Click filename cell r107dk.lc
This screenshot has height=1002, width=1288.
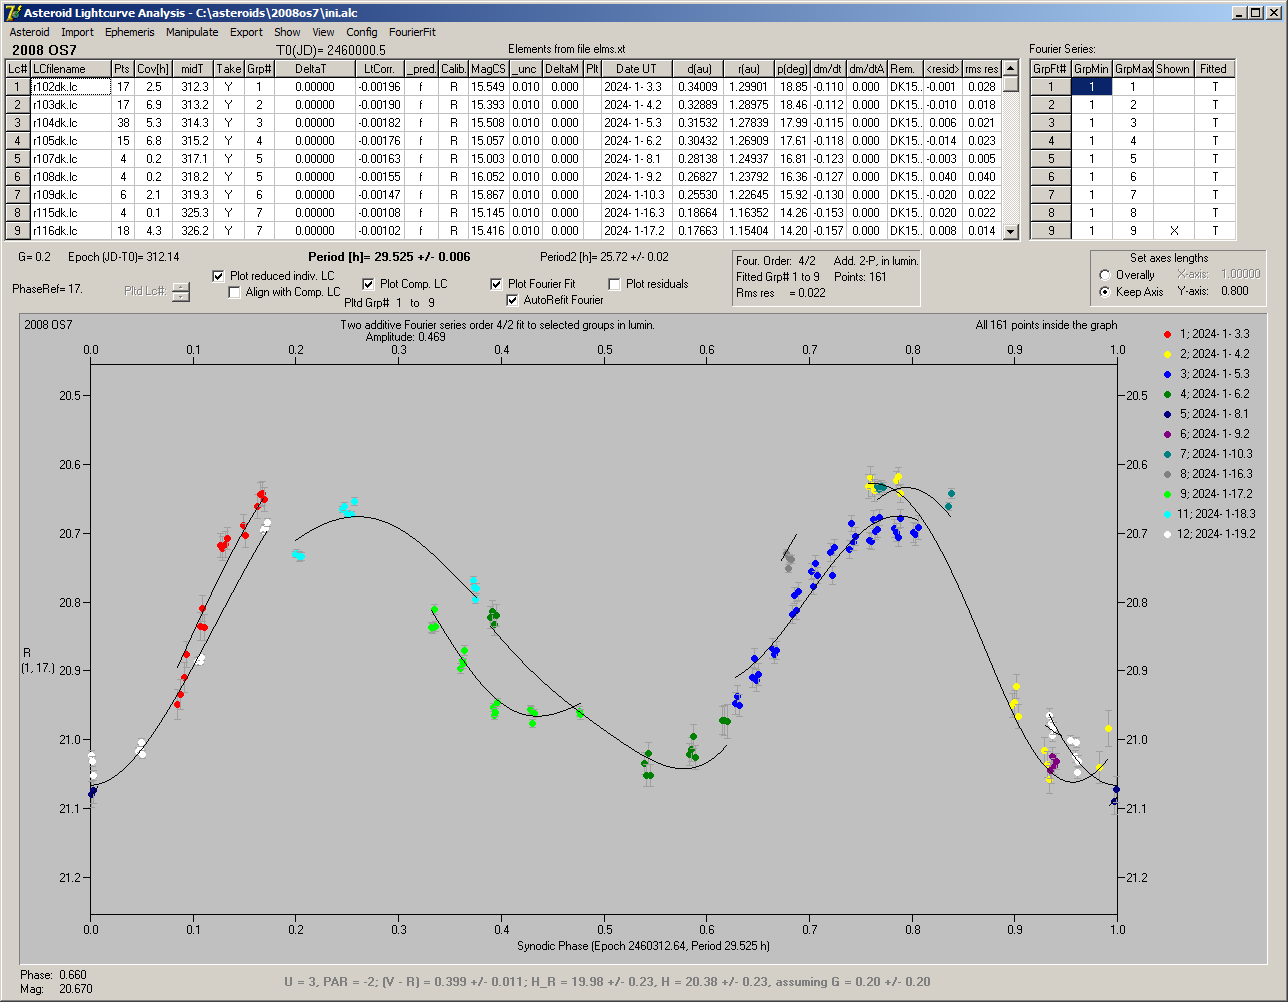click(70, 159)
